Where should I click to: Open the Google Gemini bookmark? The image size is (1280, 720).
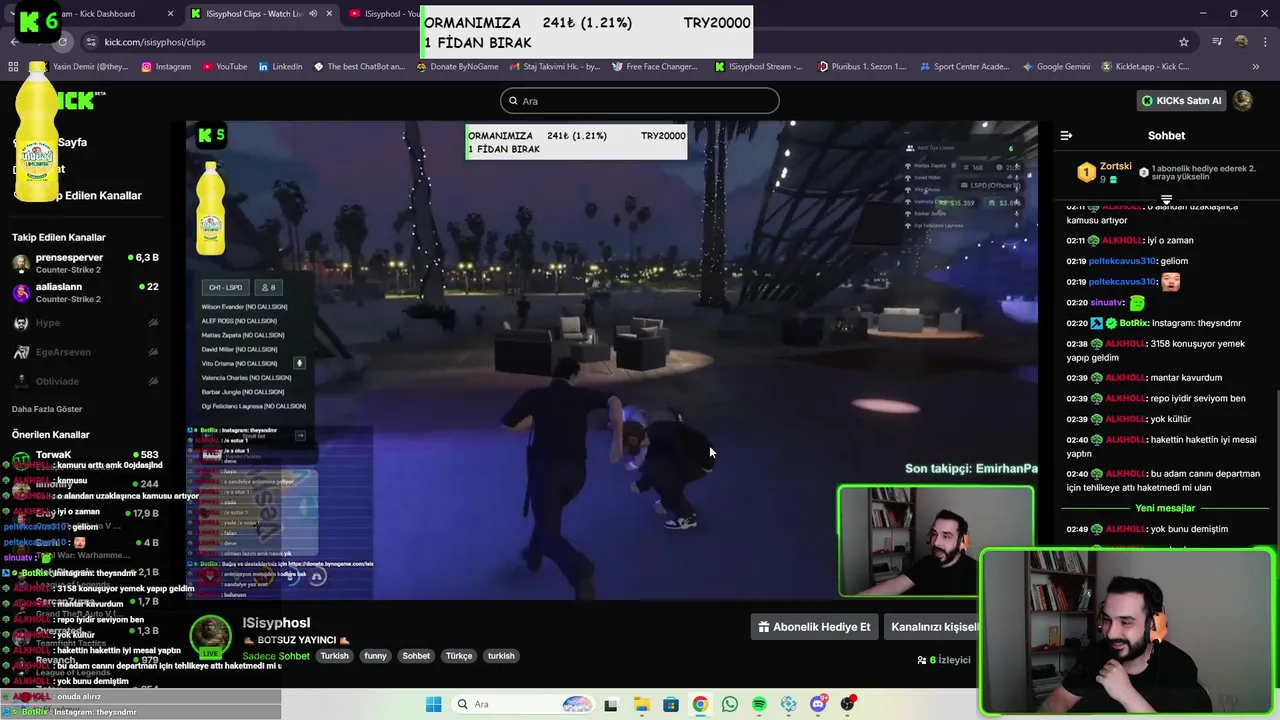pyautogui.click(x=1056, y=67)
